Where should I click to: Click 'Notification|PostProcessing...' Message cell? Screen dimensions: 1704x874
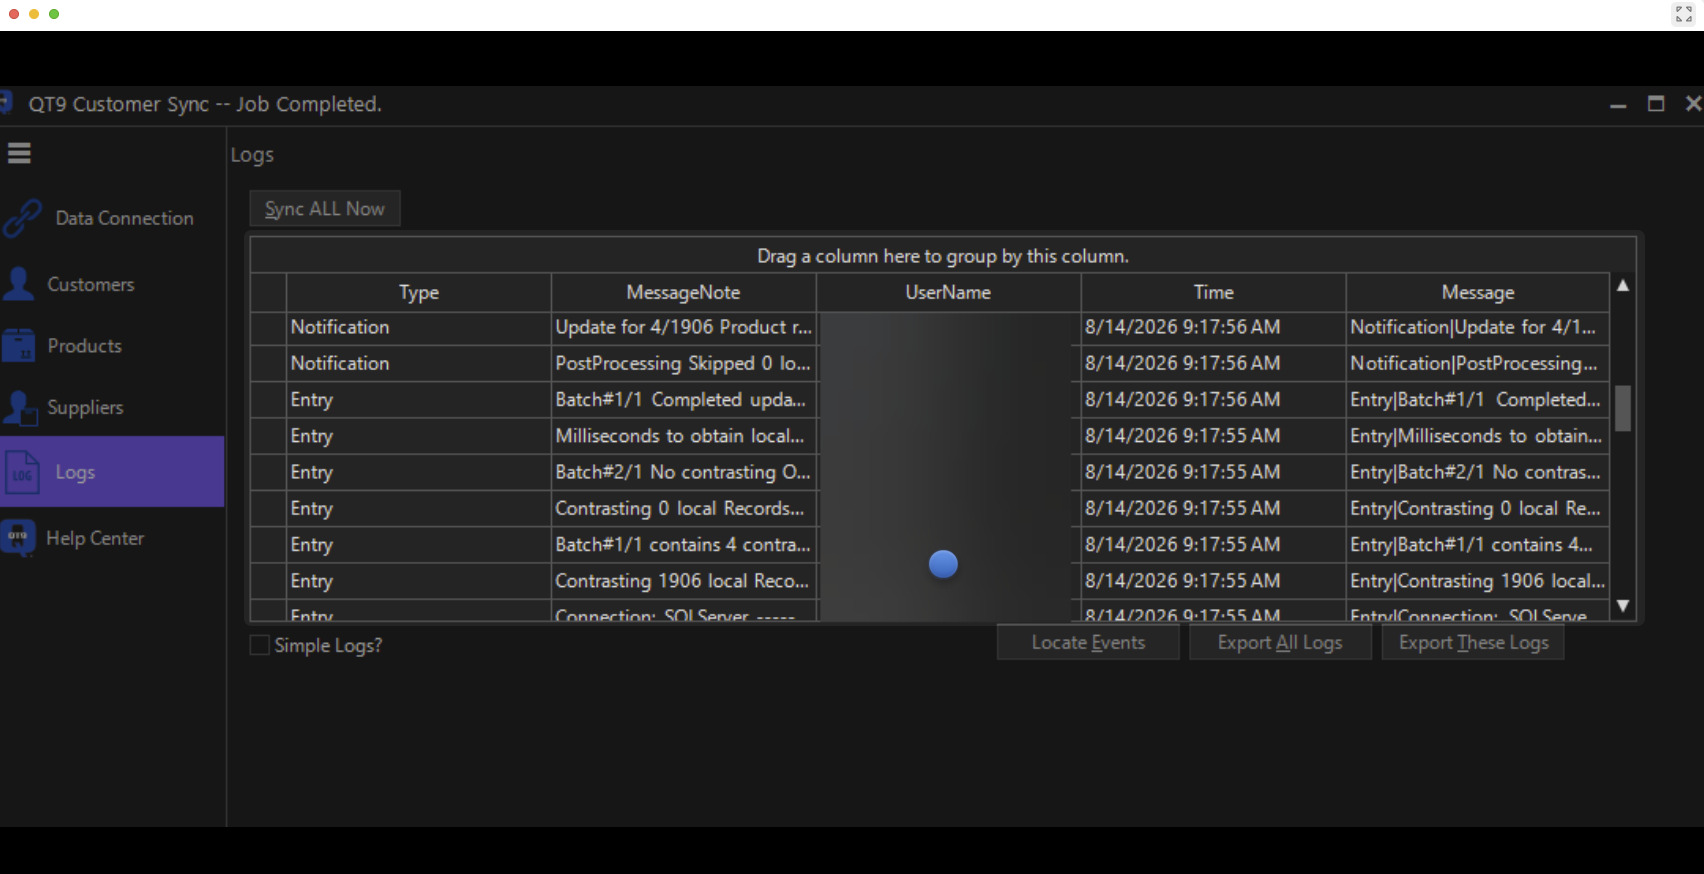1477,363
